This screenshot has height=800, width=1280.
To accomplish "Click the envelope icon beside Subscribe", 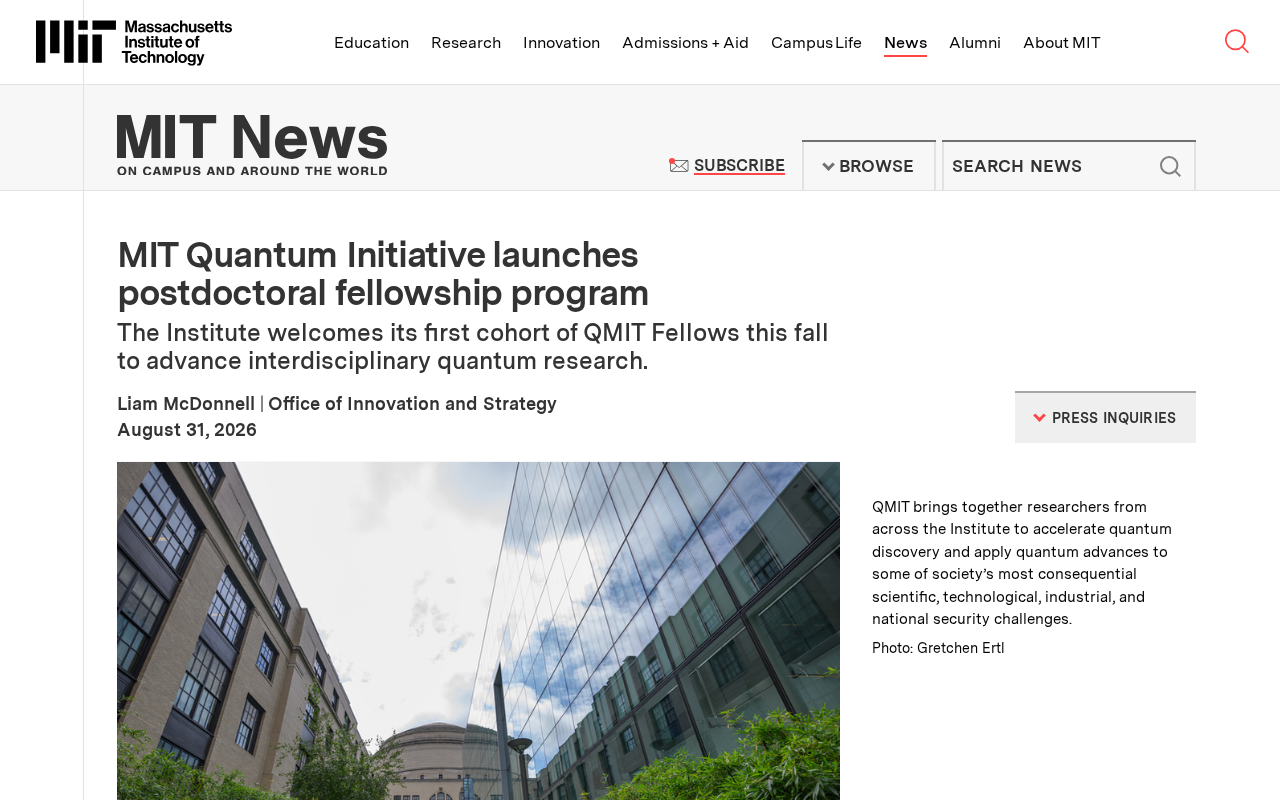I will (679, 166).
